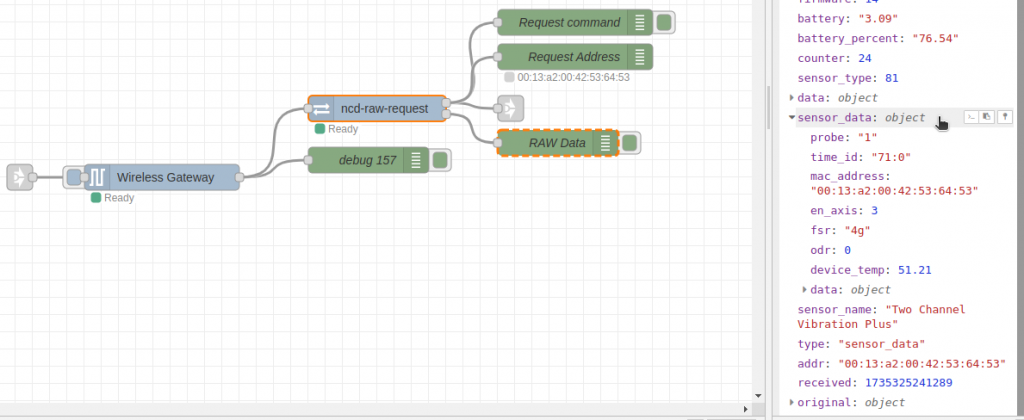Screen dimensions: 1024x420
Task: Click the odr 0 property
Action: point(831,250)
